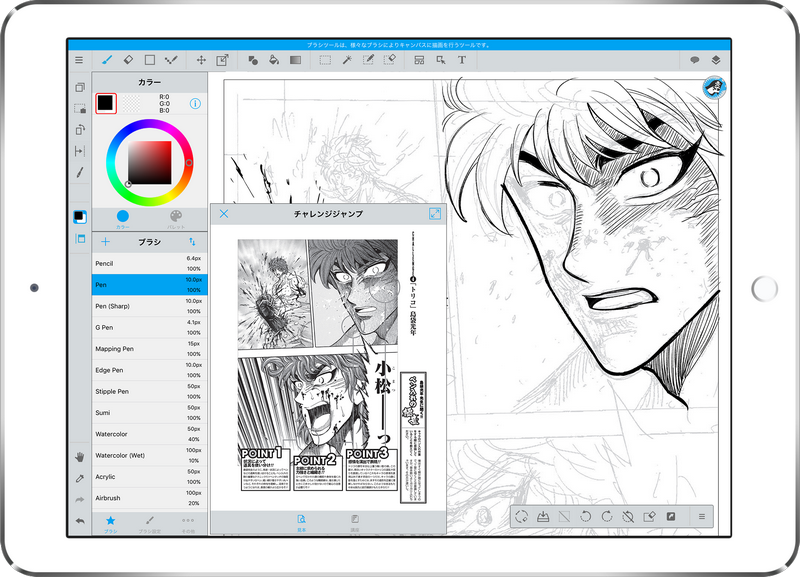Tap the Redo arrow
This screenshot has width=800, height=577.
click(80, 499)
